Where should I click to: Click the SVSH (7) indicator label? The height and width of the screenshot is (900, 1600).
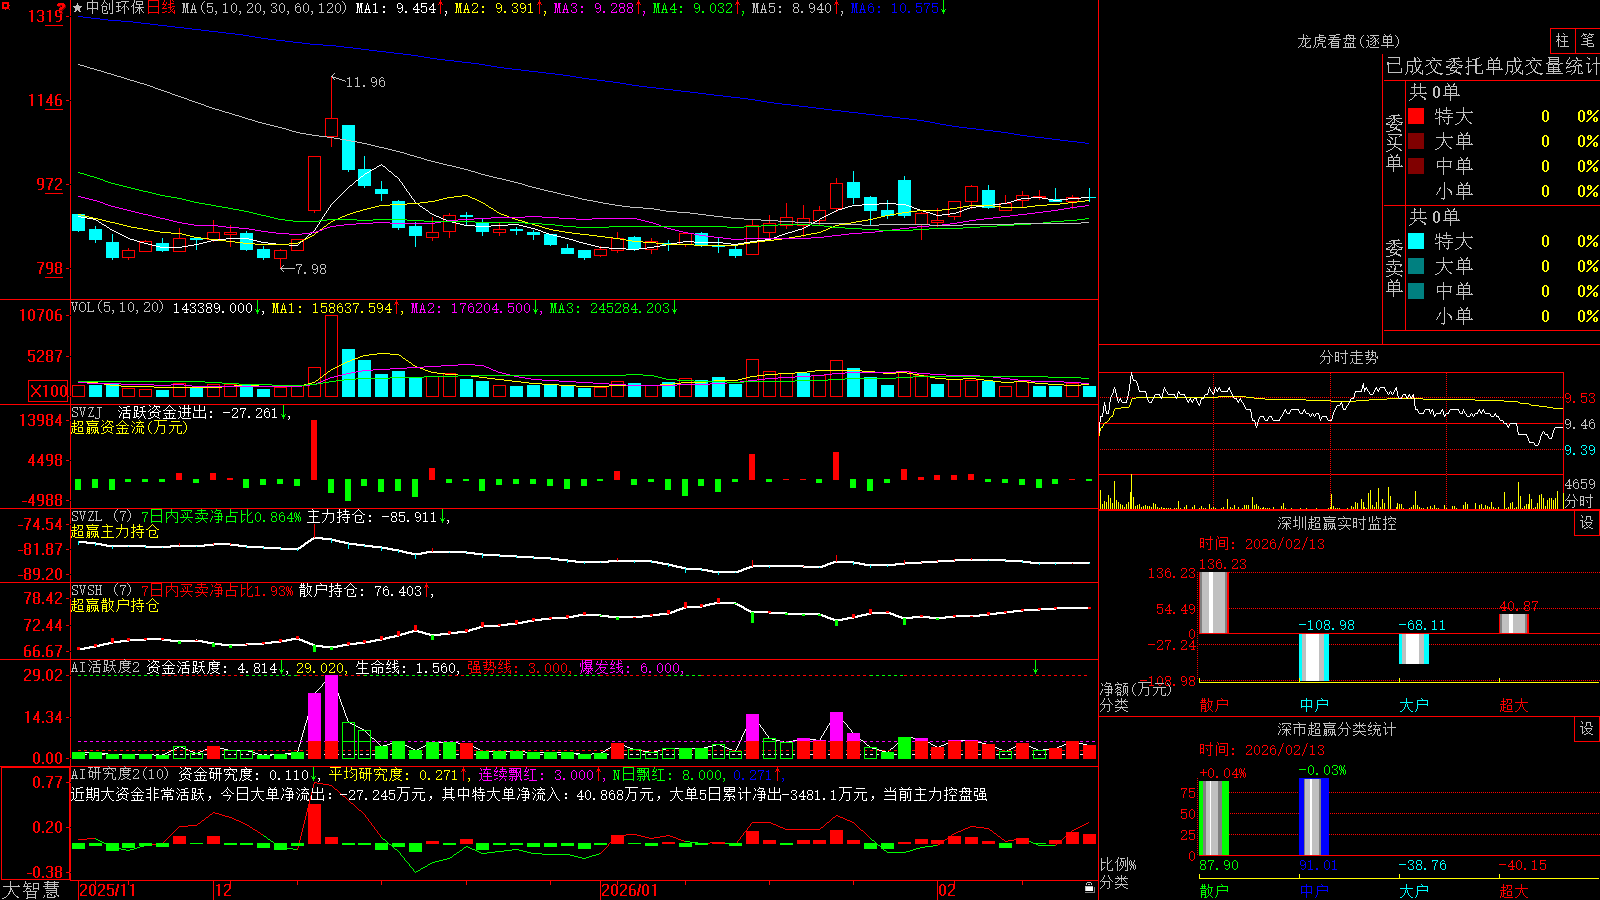pyautogui.click(x=101, y=591)
